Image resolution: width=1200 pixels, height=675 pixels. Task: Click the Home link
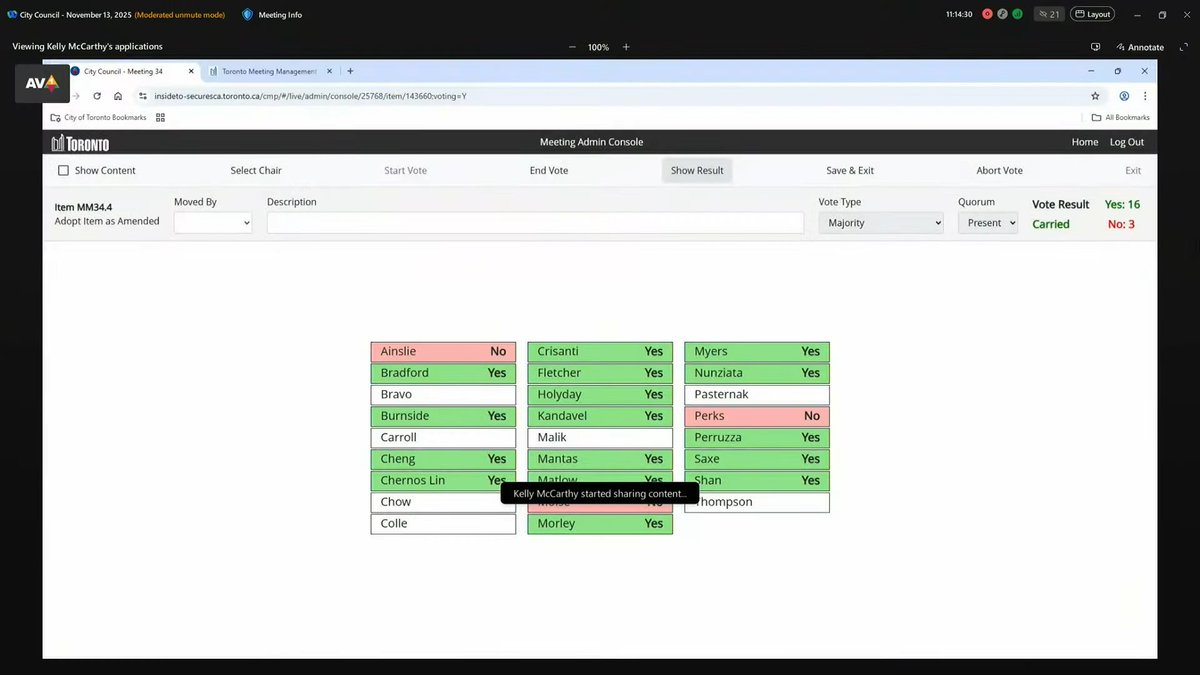point(1085,142)
